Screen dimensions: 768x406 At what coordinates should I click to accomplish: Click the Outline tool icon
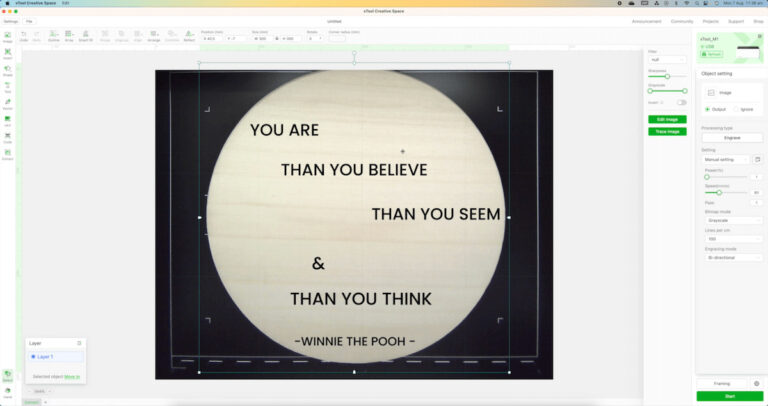pyautogui.click(x=54, y=37)
